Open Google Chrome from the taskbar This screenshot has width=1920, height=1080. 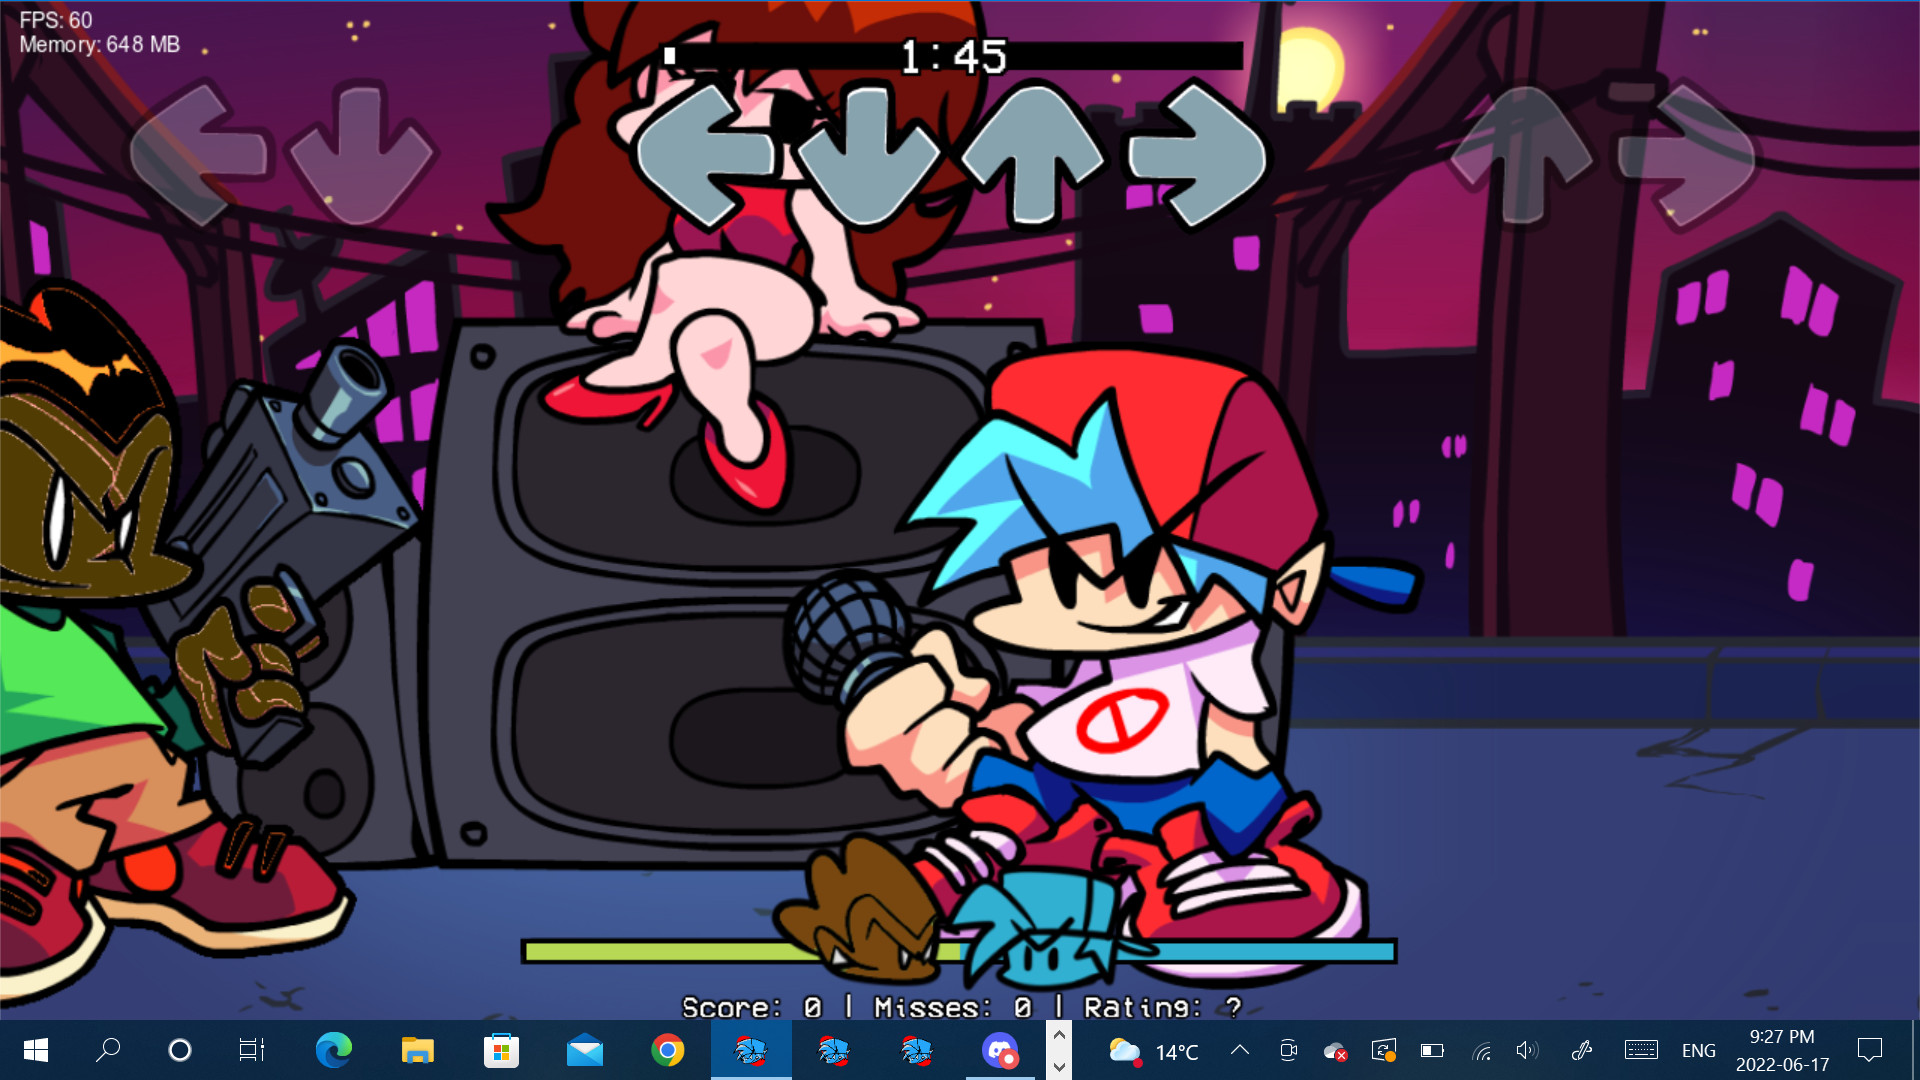(x=667, y=1050)
